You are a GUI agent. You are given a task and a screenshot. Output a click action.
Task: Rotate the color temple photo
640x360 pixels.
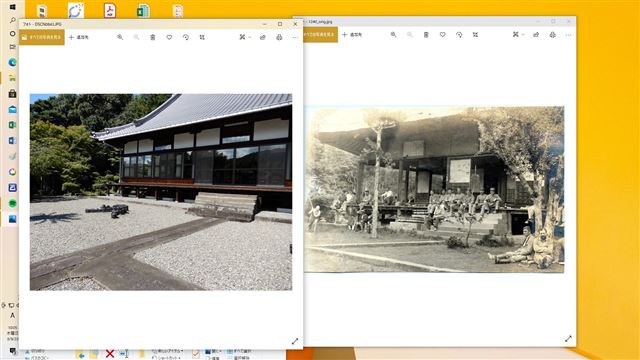(186, 37)
